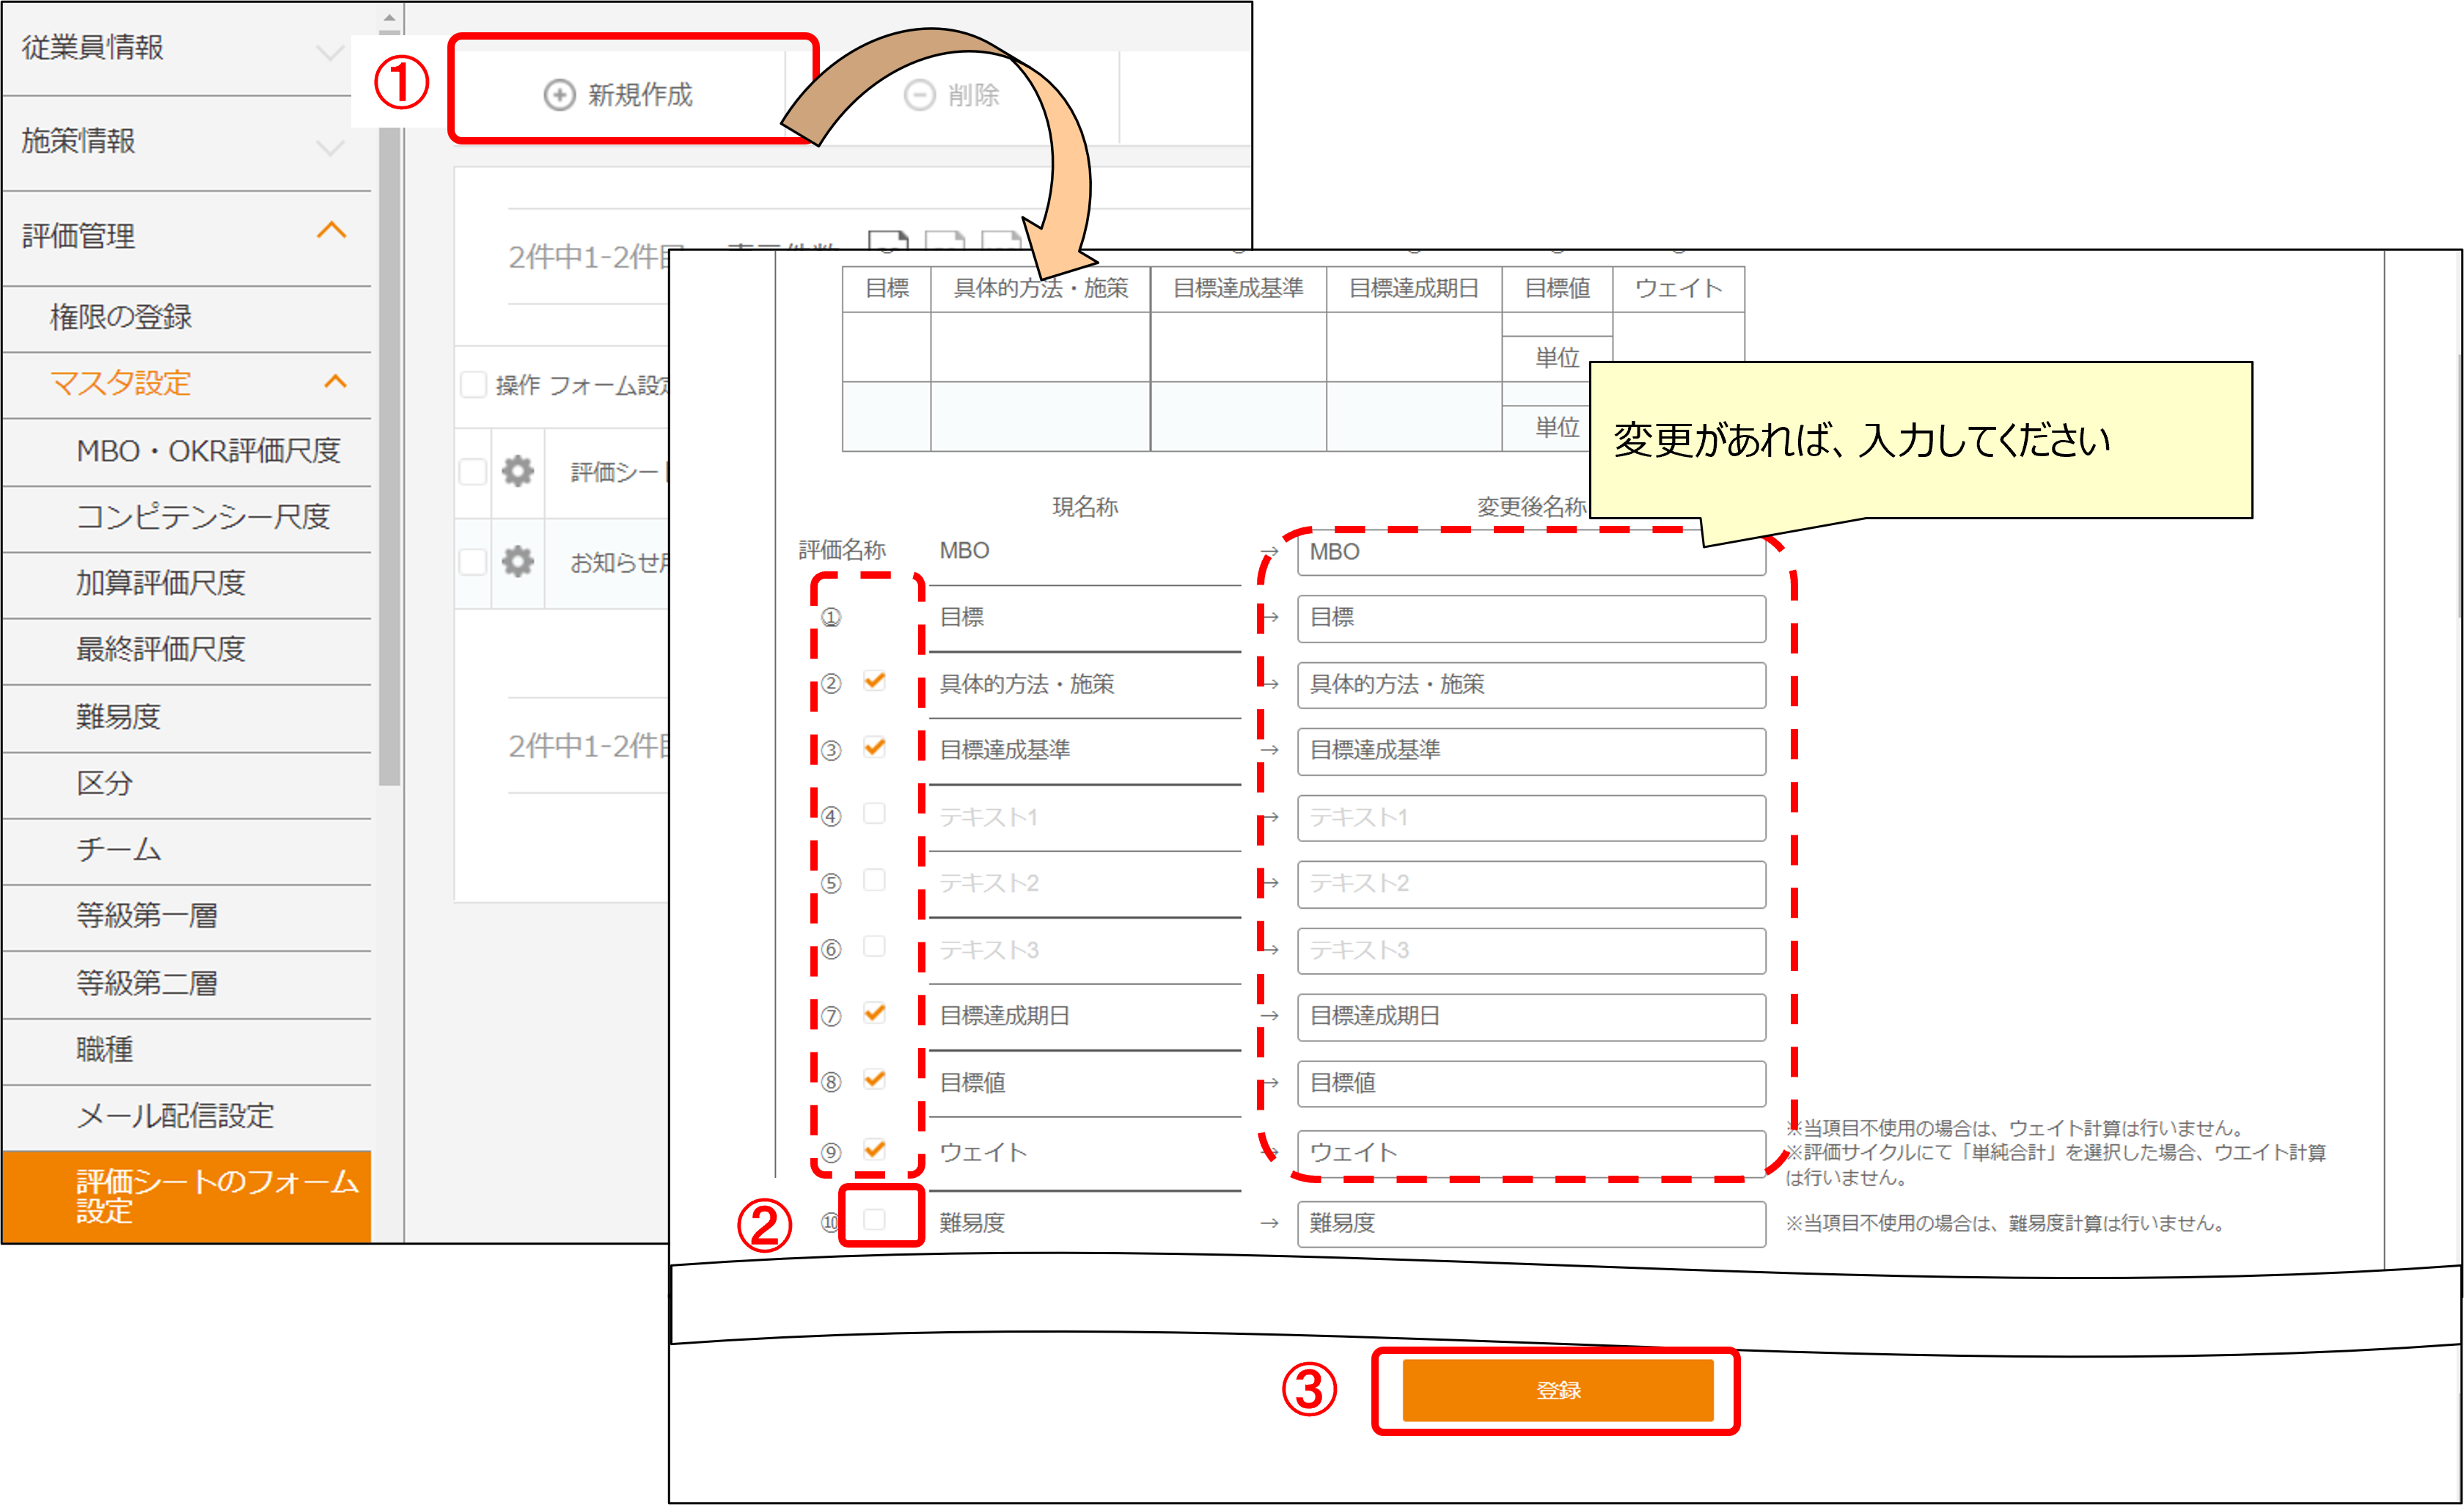Open 等級第二層 menu item
Screen dimensions: 2464x1505
[186, 984]
